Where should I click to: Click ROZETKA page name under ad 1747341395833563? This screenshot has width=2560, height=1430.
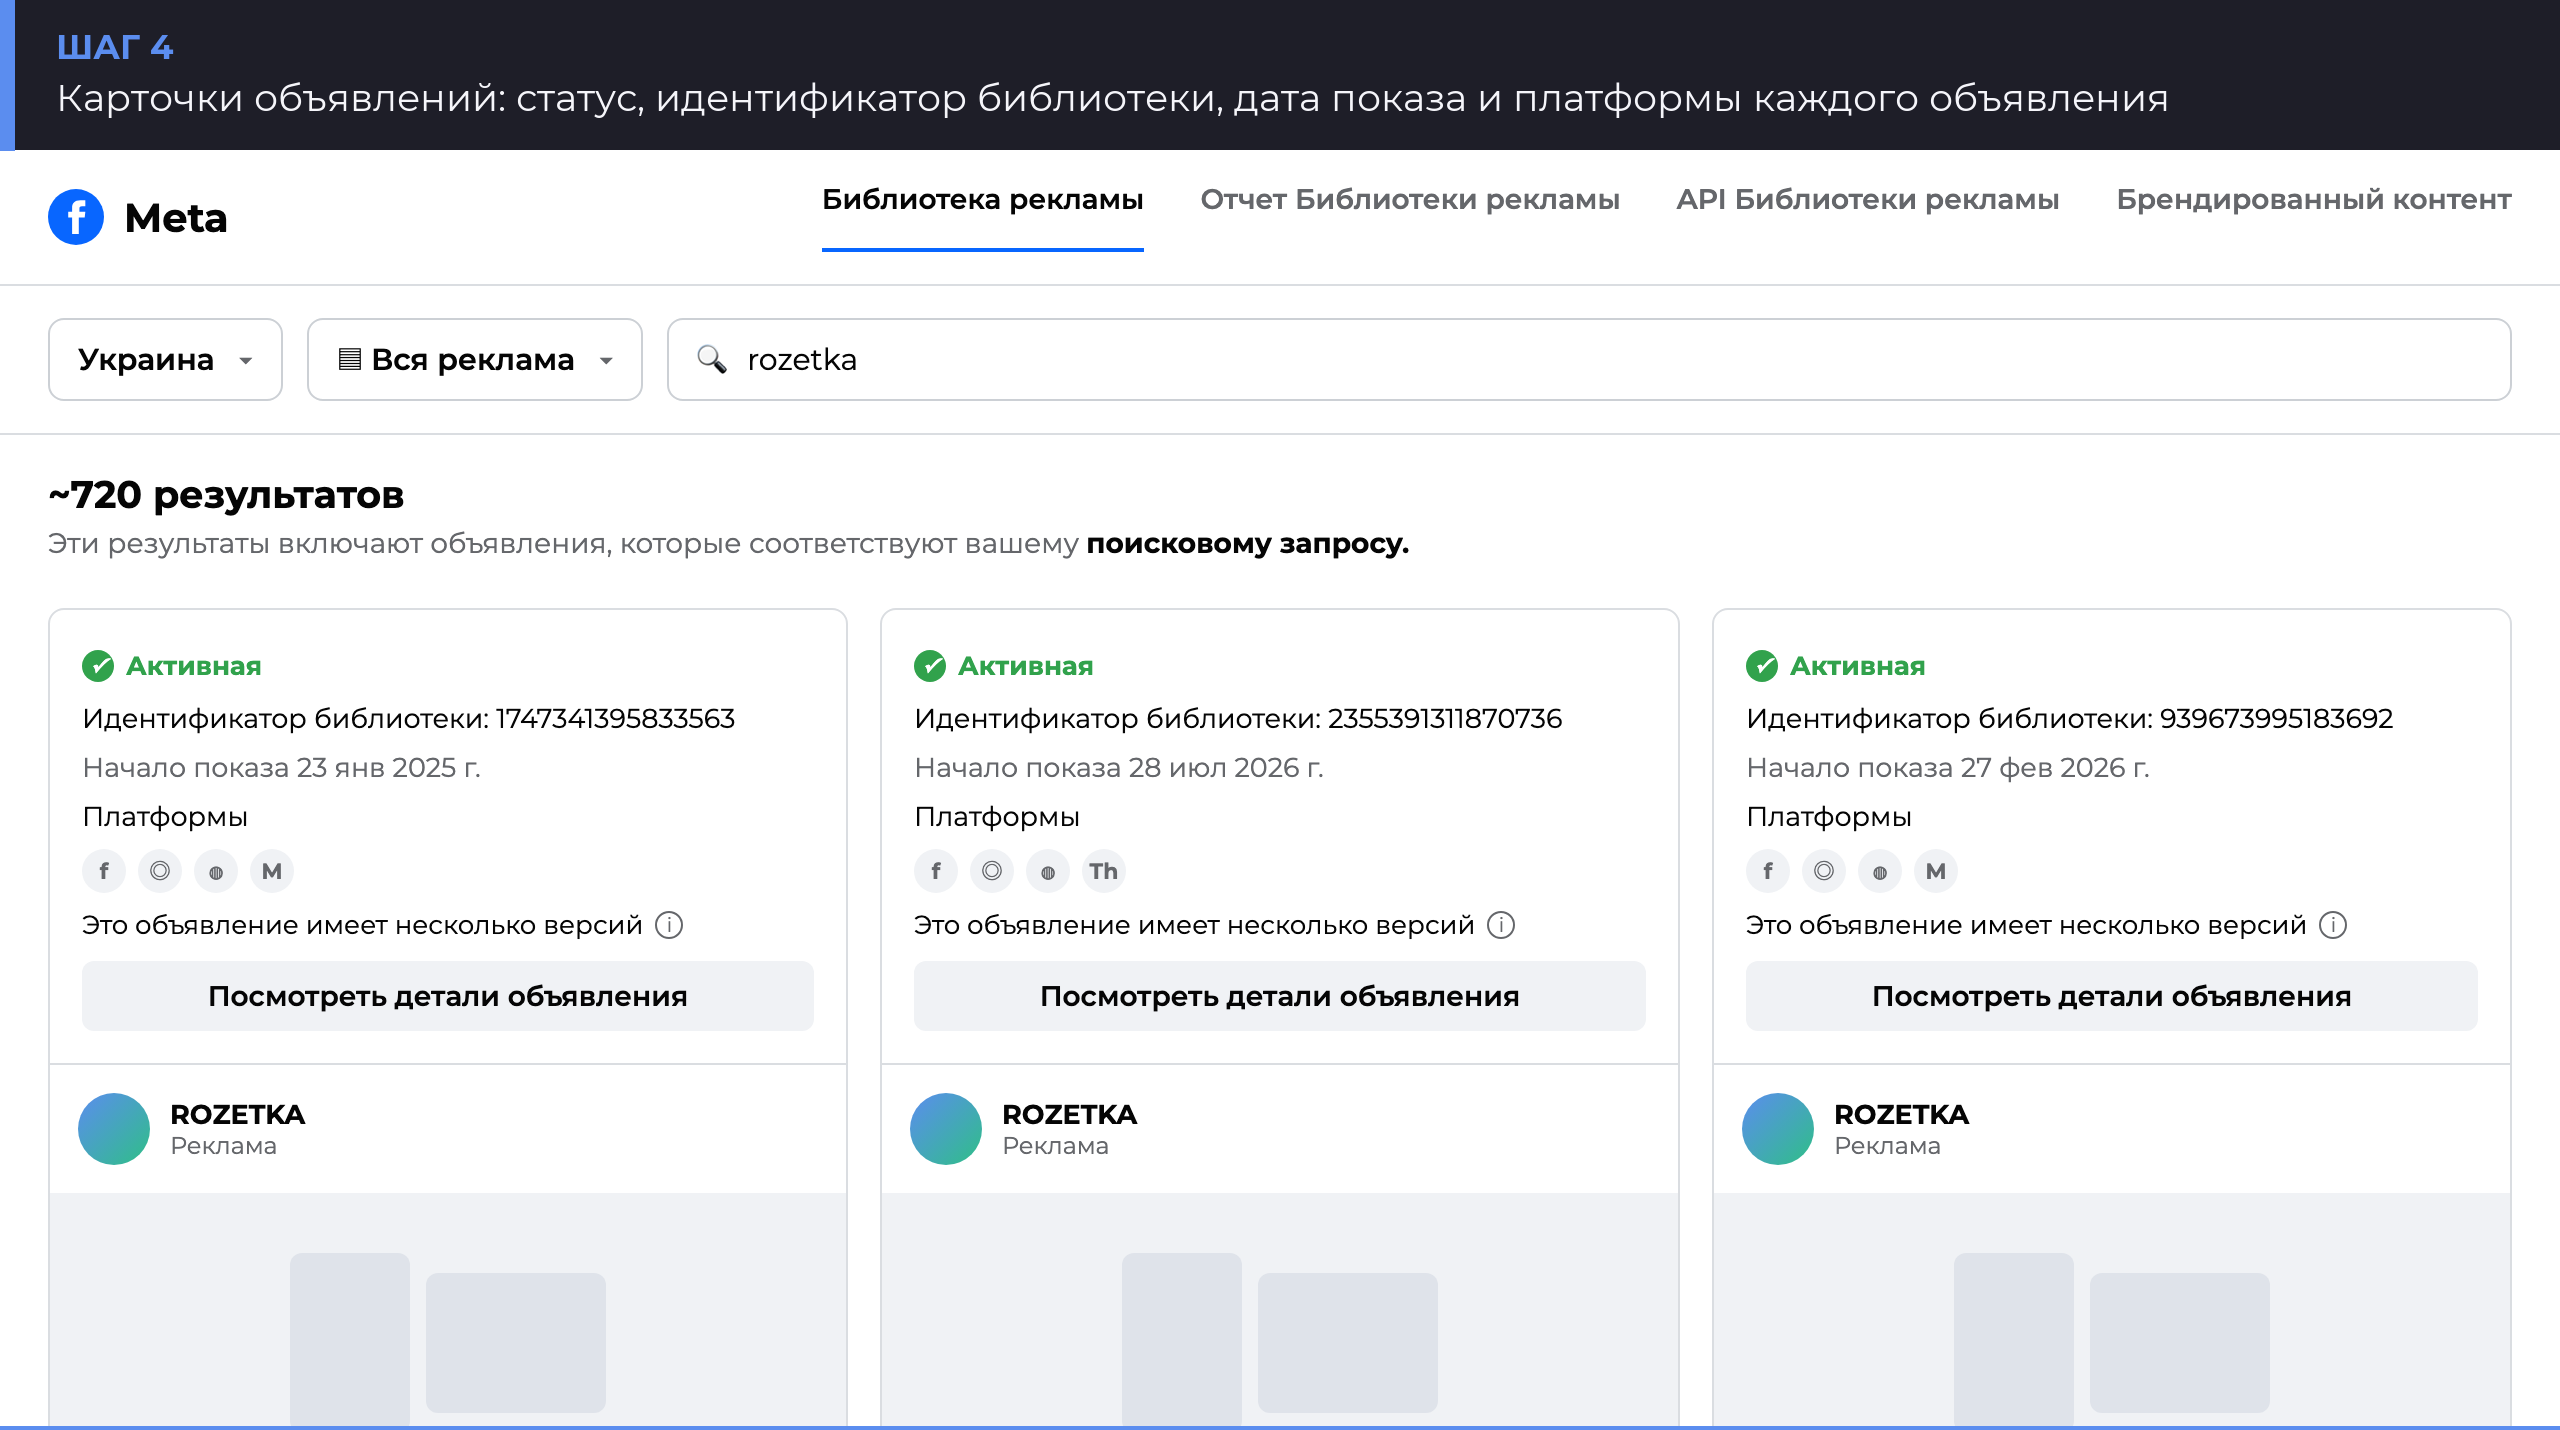pyautogui.click(x=238, y=1114)
